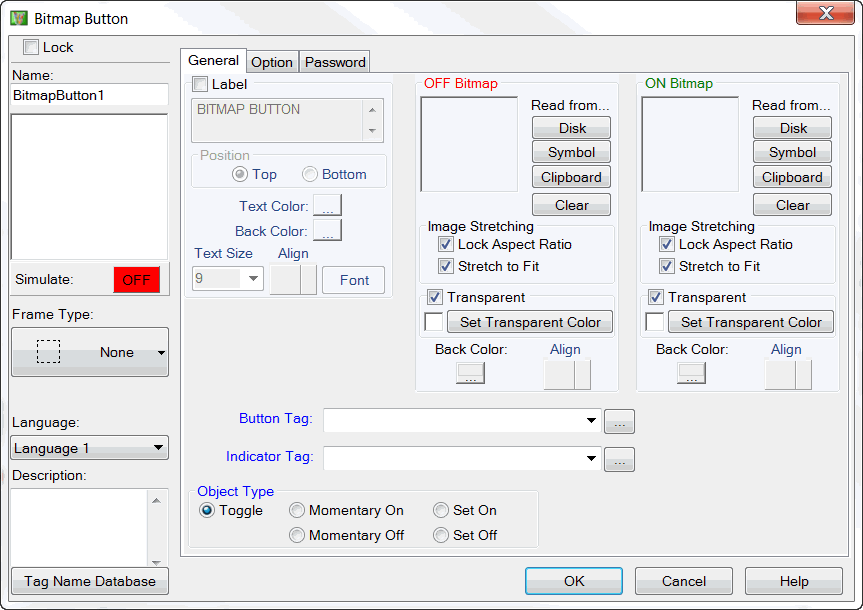This screenshot has height=610, width=863.
Task: Open the Text Size dropdown
Action: point(253,279)
